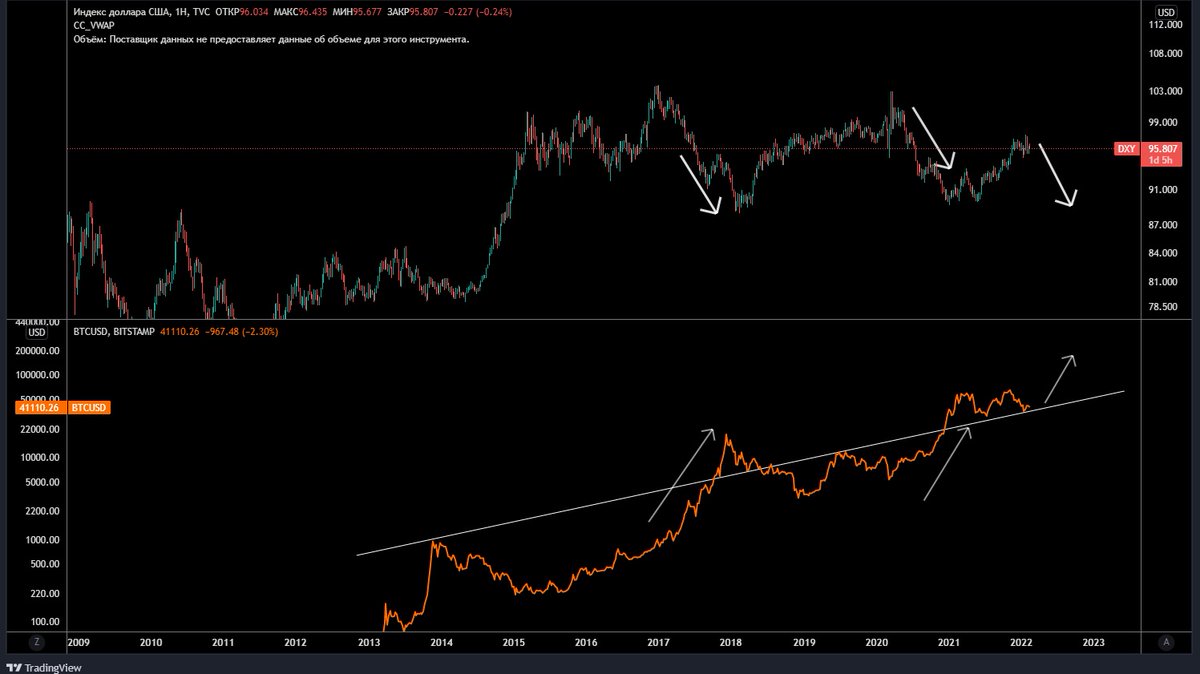Viewport: 1200px width, 674px height.
Task: Click the red DXY ticker label on price axis
Action: click(1126, 148)
